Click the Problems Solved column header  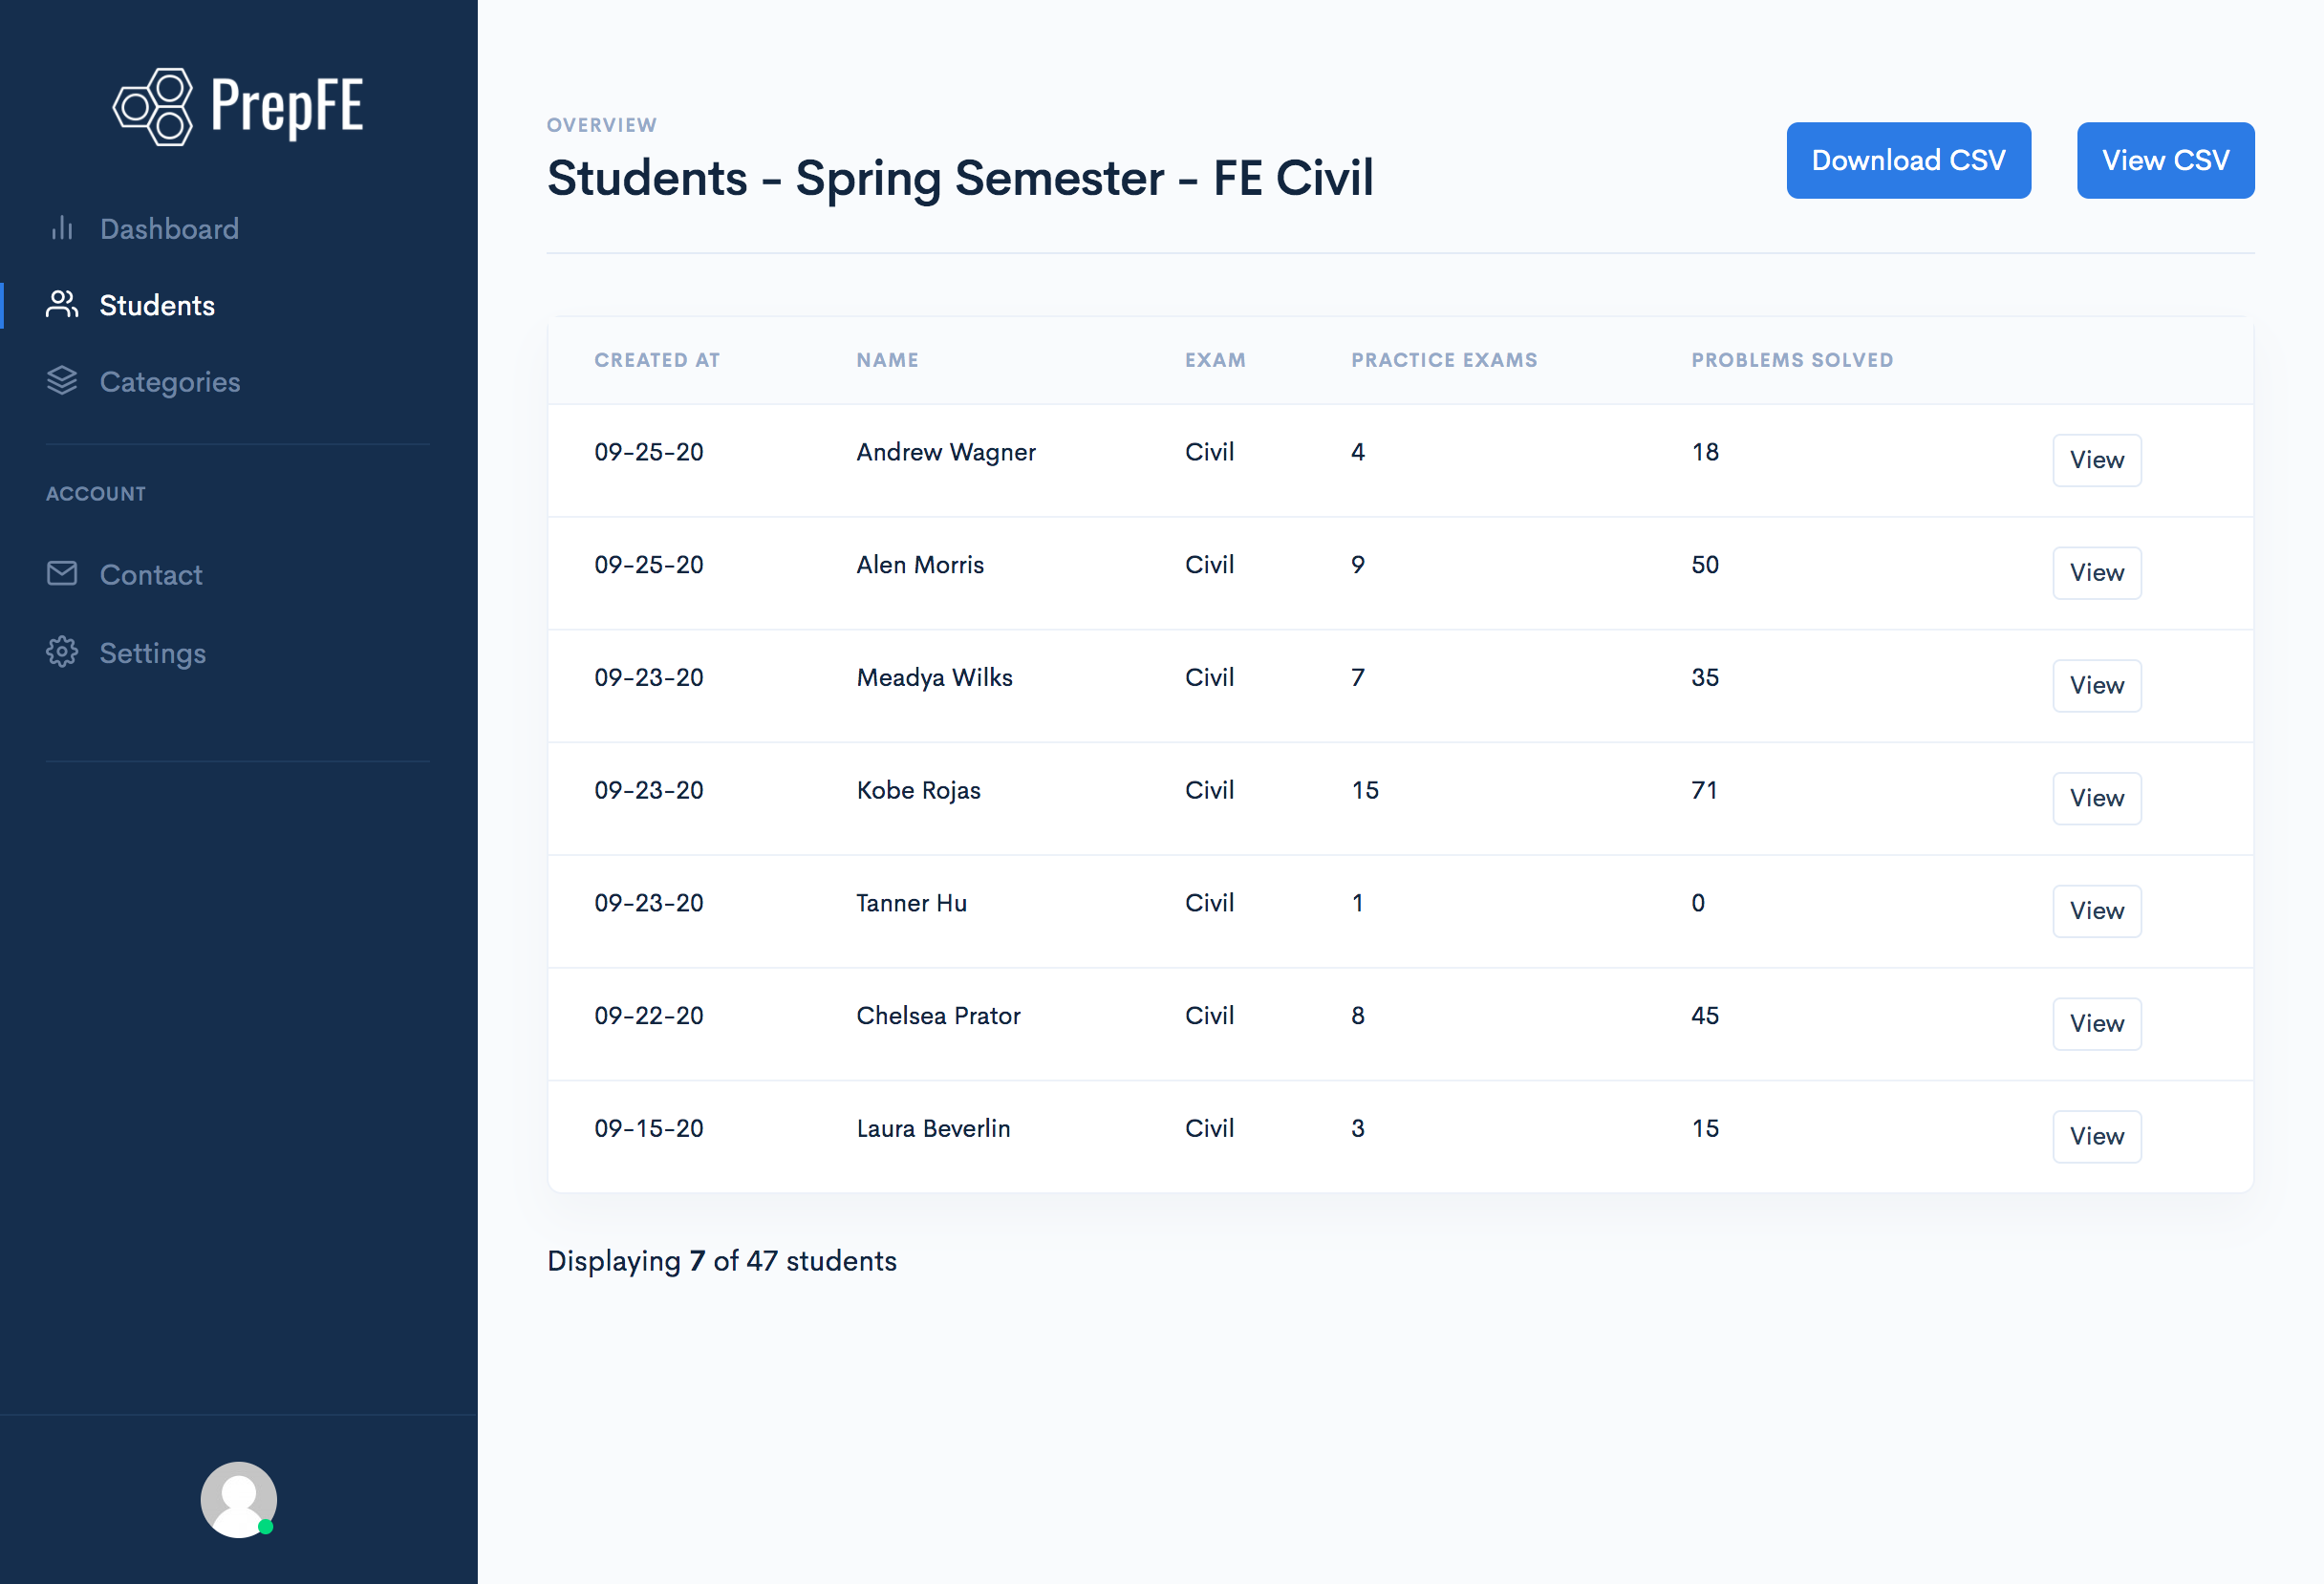pos(1791,360)
